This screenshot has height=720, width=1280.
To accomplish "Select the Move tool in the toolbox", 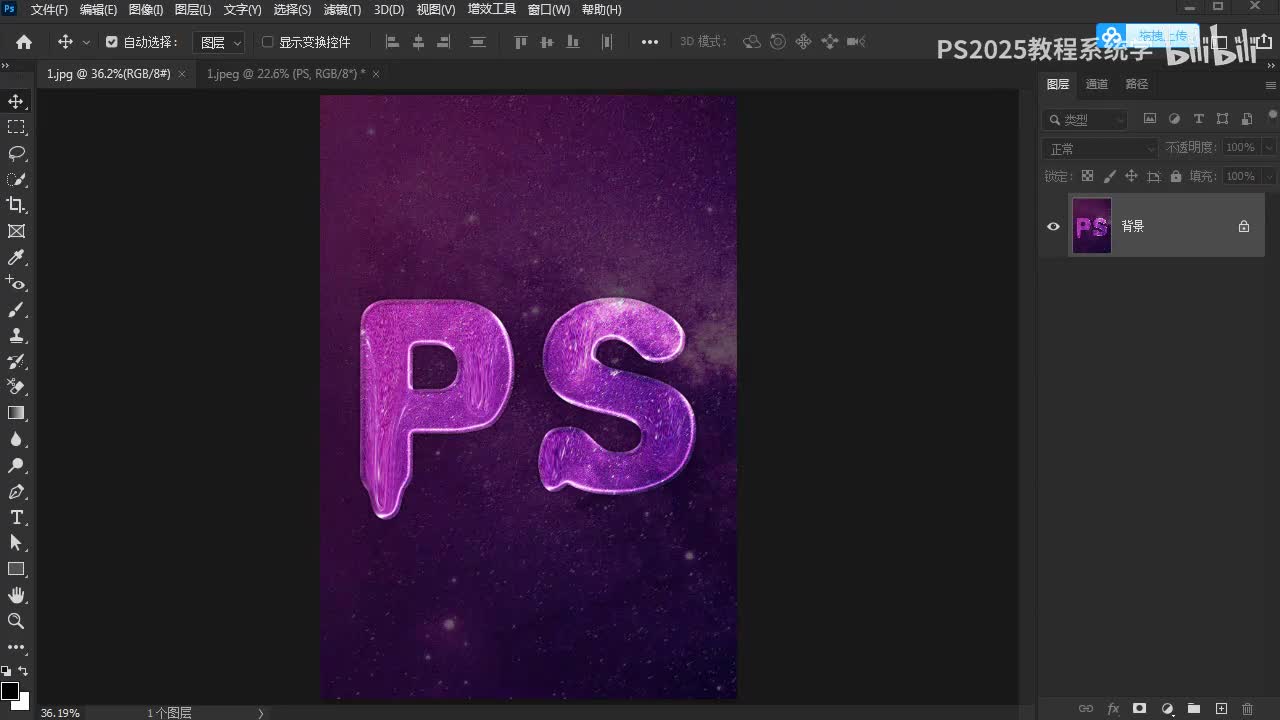I will pyautogui.click(x=16, y=101).
